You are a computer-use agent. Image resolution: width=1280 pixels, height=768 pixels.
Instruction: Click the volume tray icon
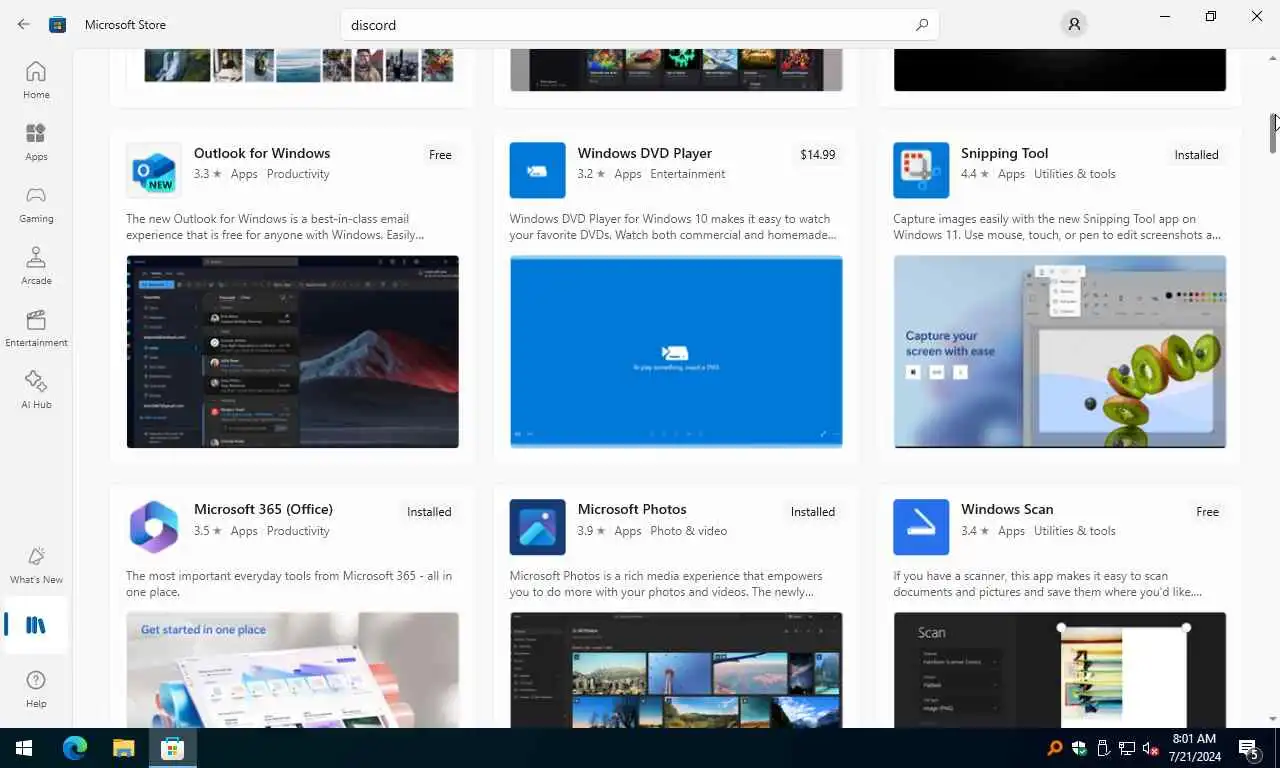(x=1151, y=748)
